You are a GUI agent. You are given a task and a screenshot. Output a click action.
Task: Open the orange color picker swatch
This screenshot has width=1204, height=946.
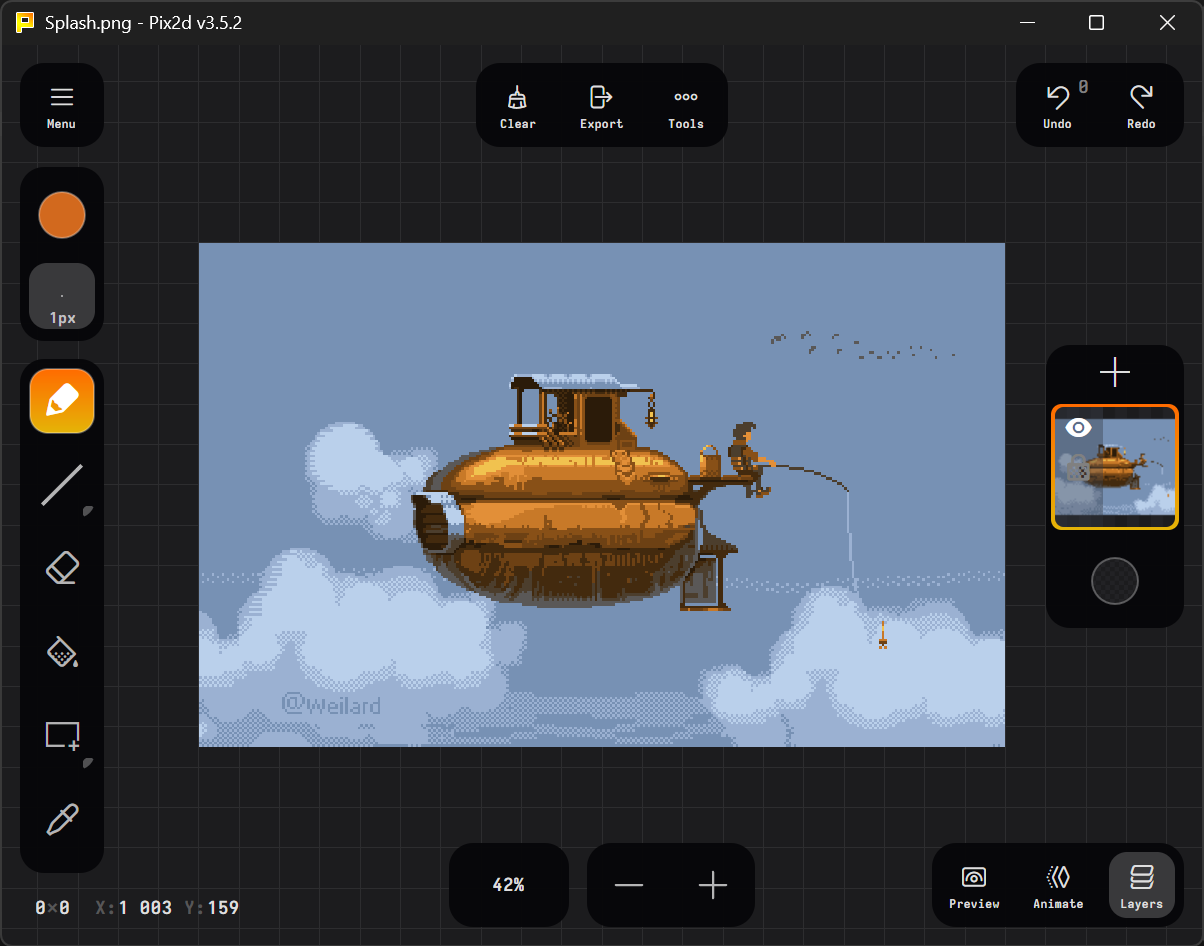pos(62,215)
